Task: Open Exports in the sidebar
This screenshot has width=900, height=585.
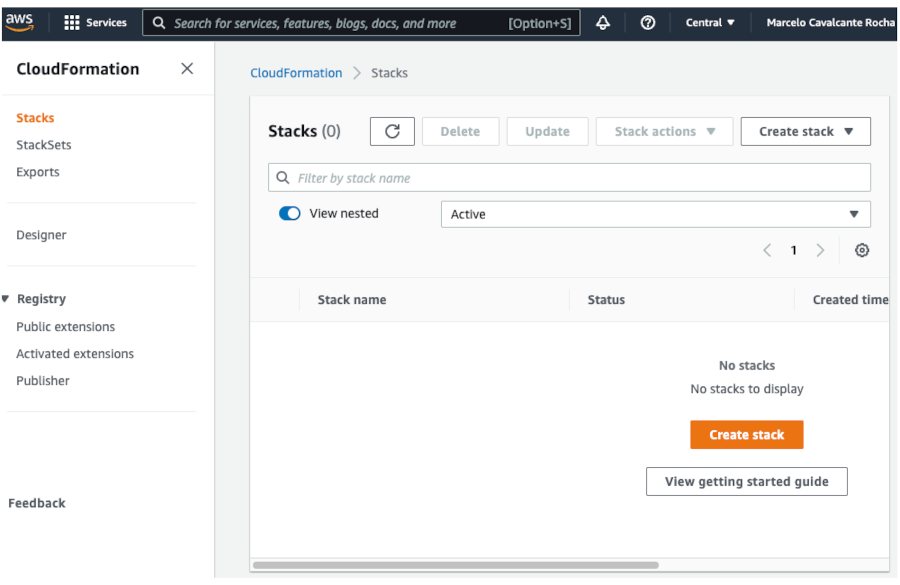Action: click(38, 172)
